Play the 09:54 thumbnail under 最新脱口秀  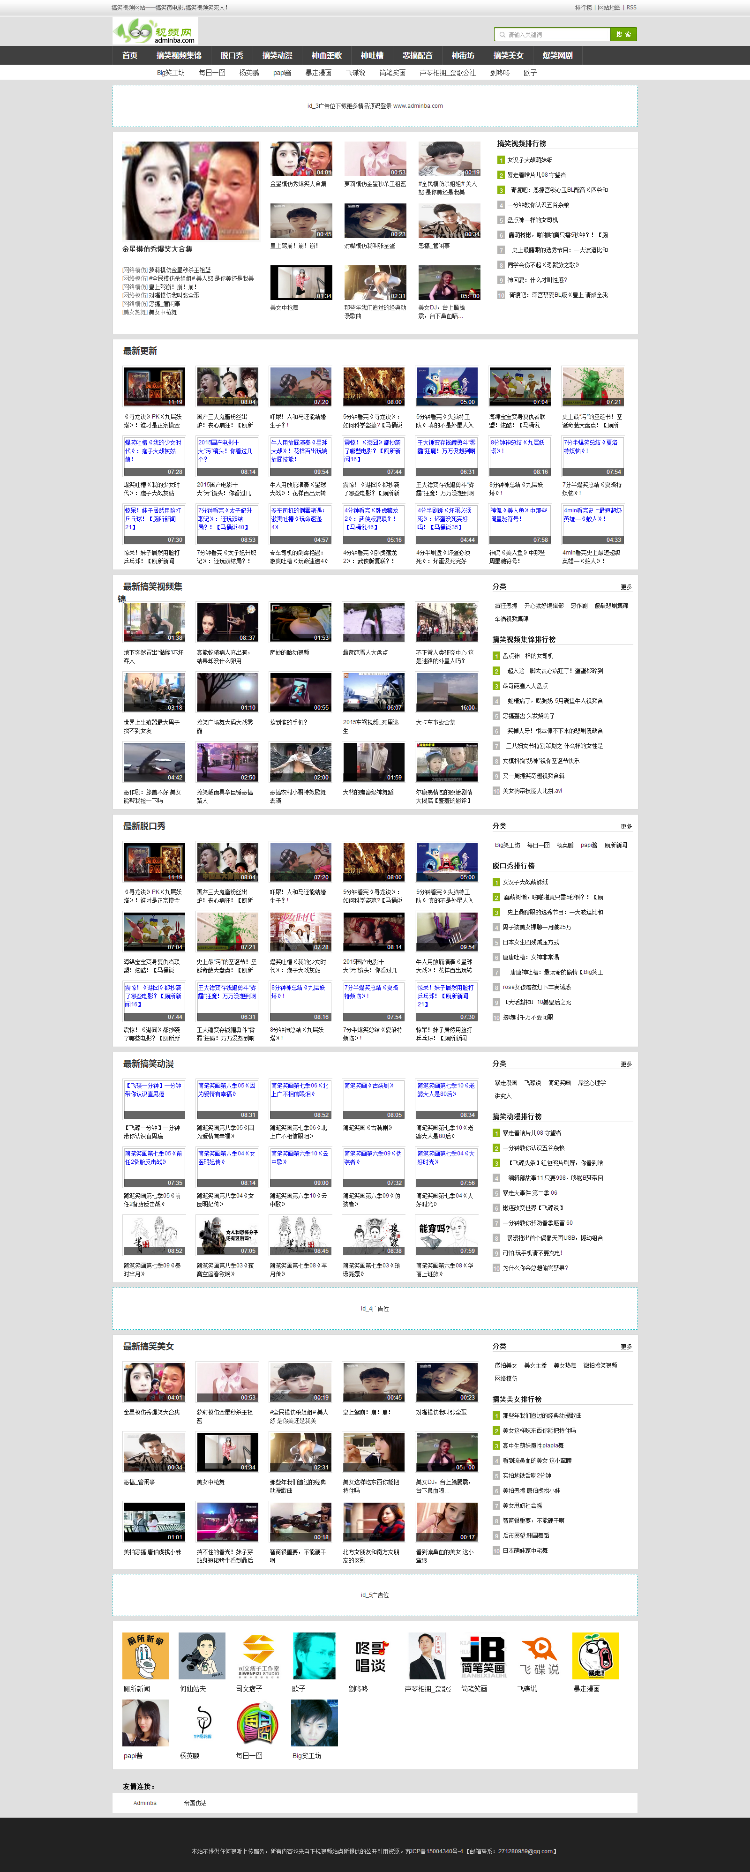tap(447, 932)
